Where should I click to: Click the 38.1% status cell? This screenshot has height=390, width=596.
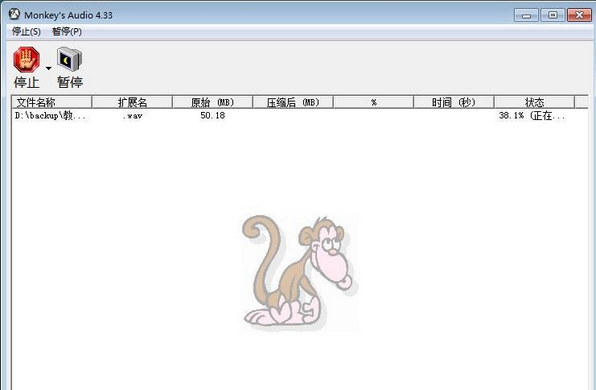pyautogui.click(x=532, y=116)
